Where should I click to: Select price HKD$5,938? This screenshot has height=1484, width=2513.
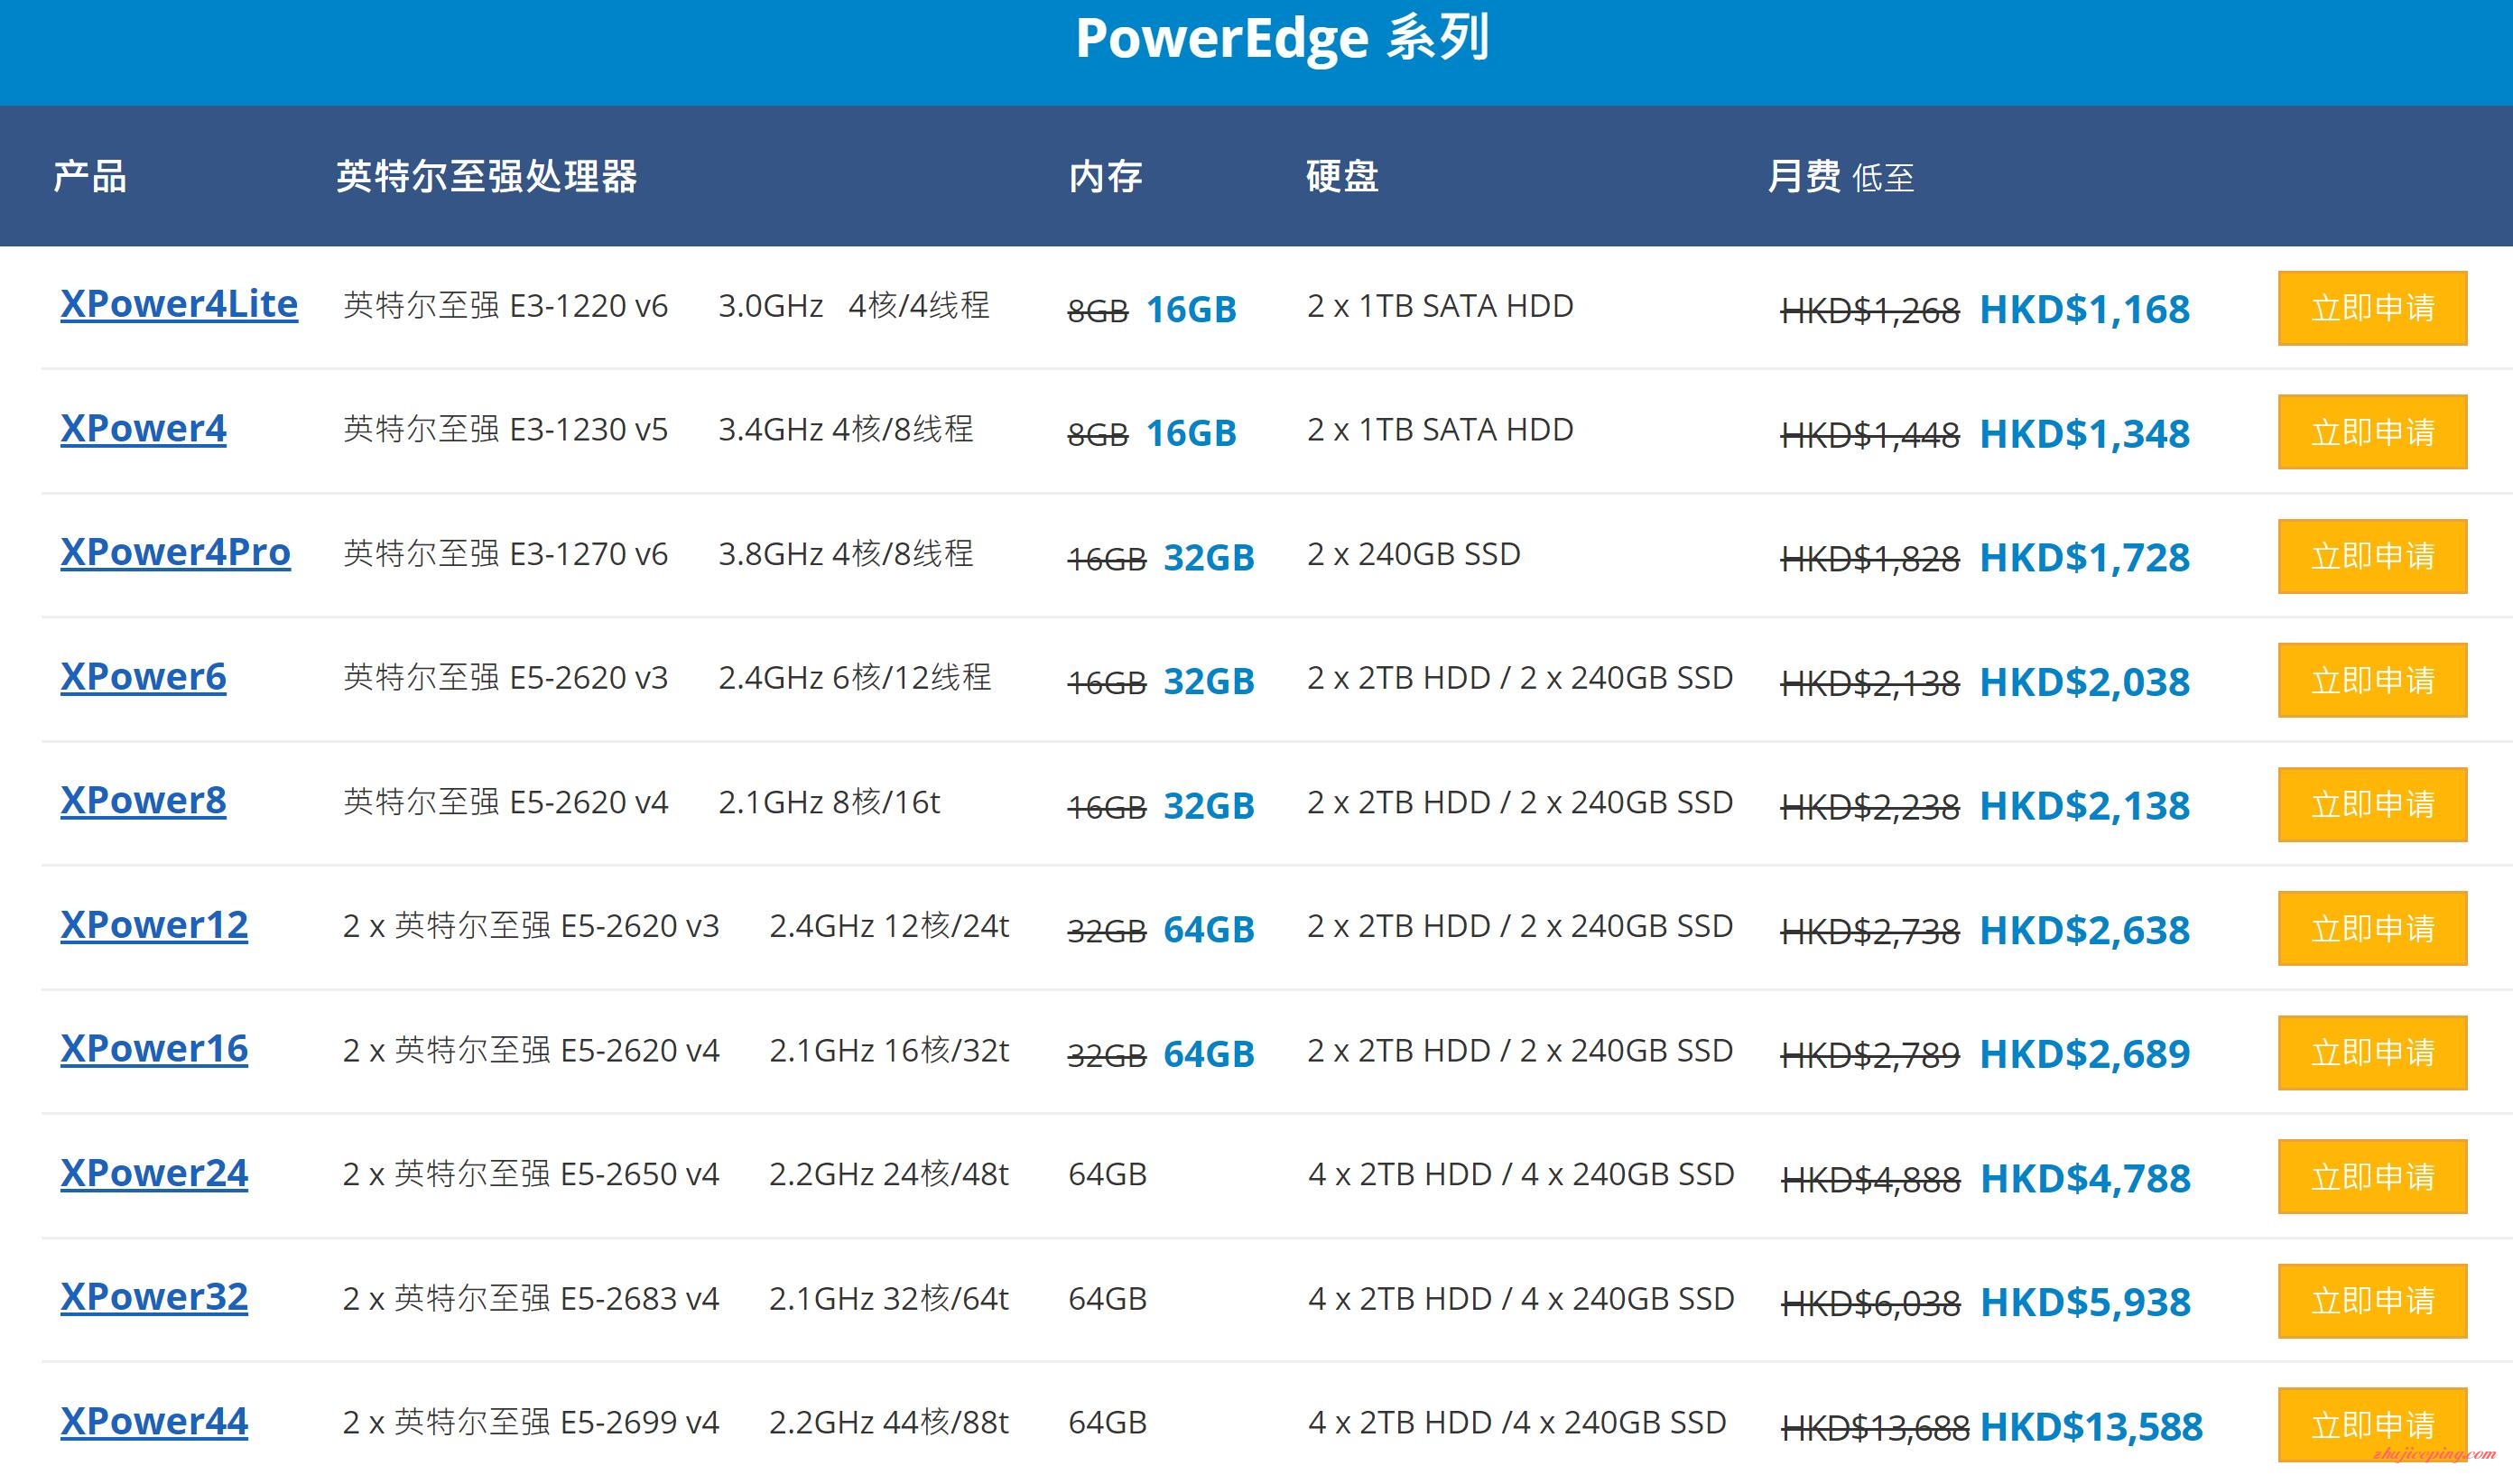pyautogui.click(x=2086, y=1302)
